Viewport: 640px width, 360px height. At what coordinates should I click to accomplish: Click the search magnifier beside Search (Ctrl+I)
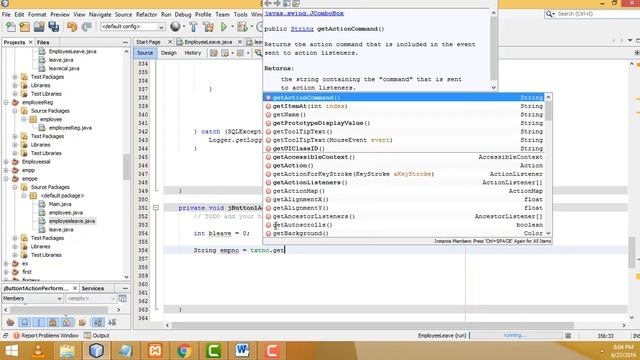(x=550, y=14)
